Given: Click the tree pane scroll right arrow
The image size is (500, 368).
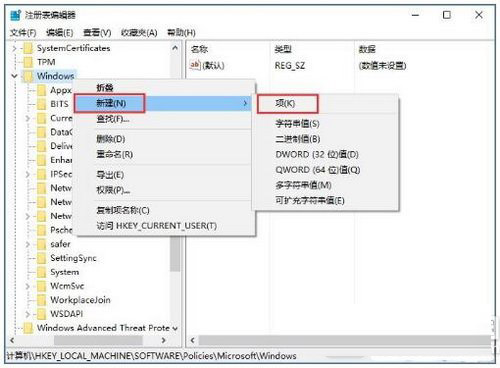Looking at the screenshot, I should (x=163, y=340).
